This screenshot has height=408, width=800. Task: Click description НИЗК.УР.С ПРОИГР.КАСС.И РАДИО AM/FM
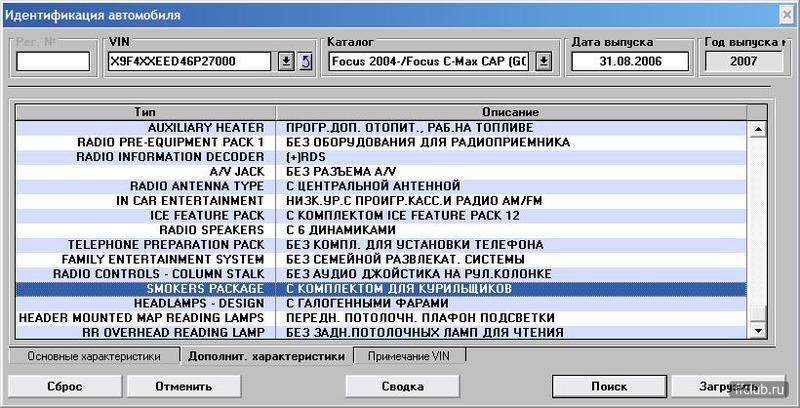(414, 200)
